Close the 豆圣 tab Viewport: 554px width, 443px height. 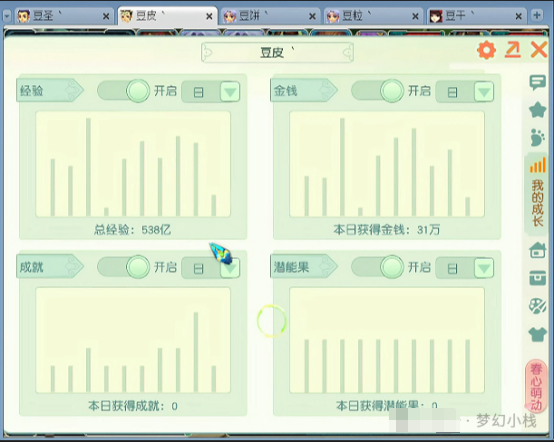click(106, 16)
